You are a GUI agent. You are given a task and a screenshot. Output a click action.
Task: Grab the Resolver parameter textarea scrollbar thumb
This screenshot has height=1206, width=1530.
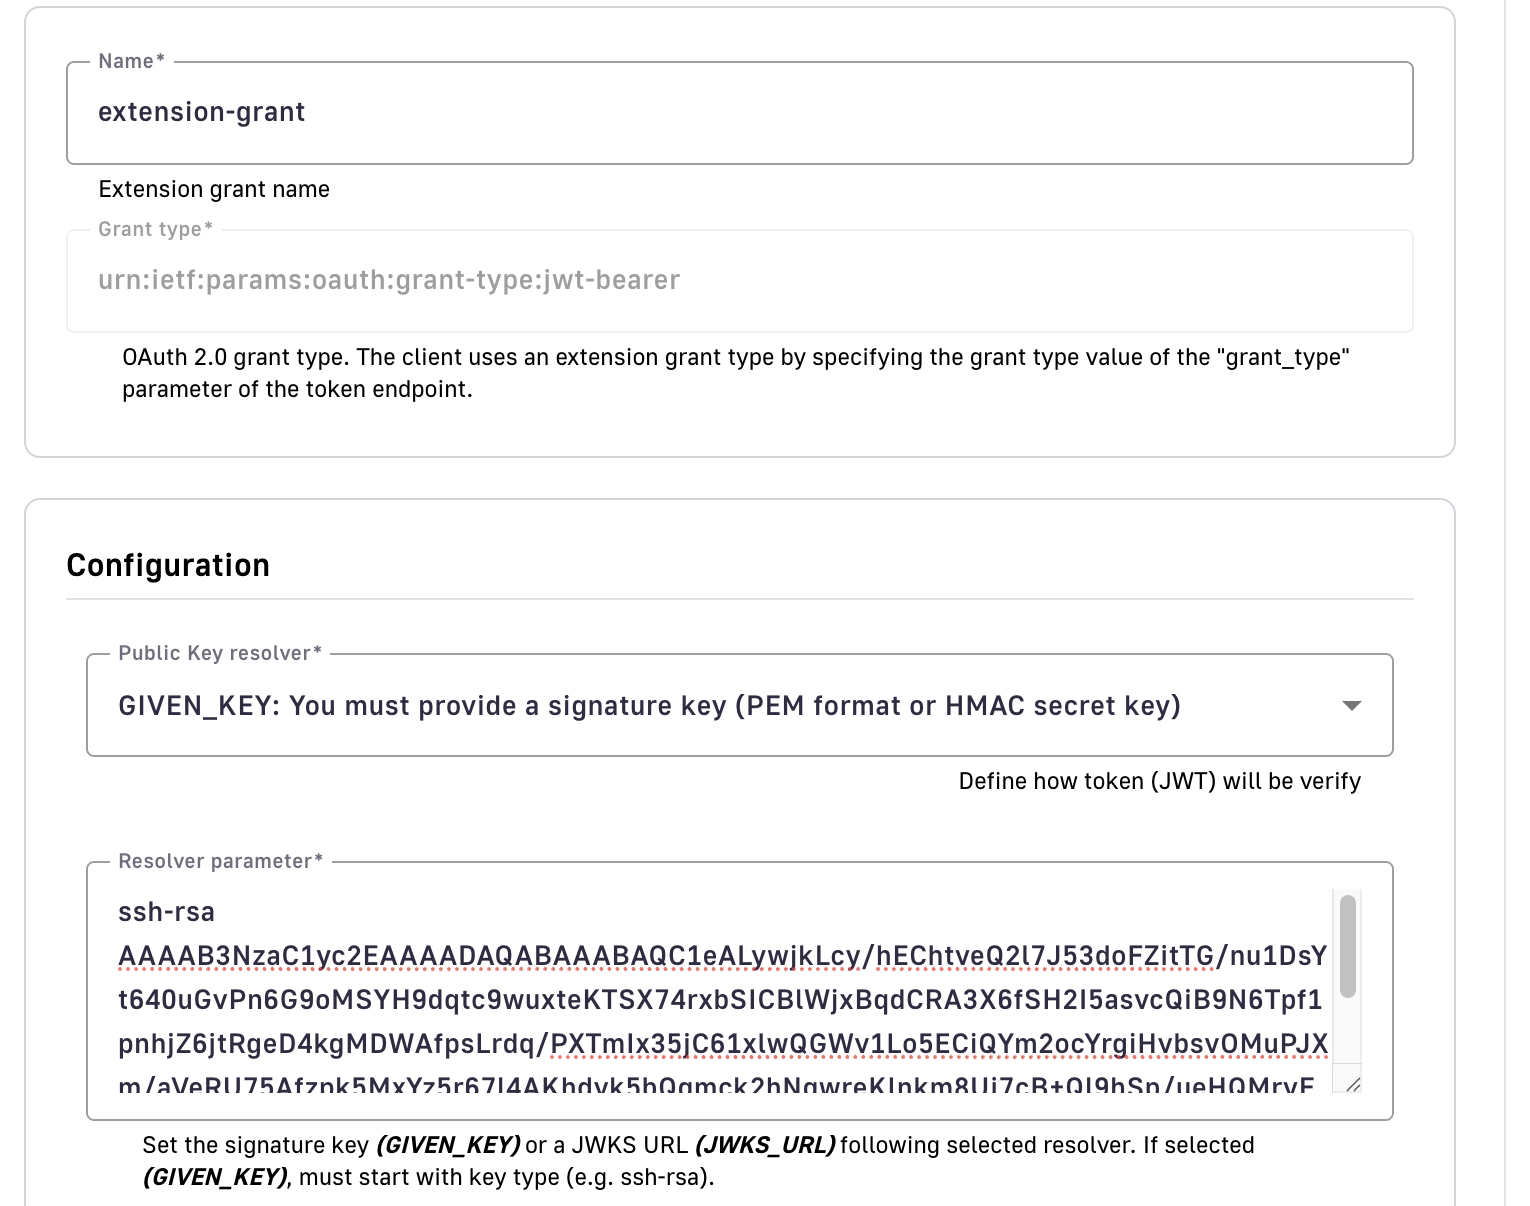click(1347, 946)
